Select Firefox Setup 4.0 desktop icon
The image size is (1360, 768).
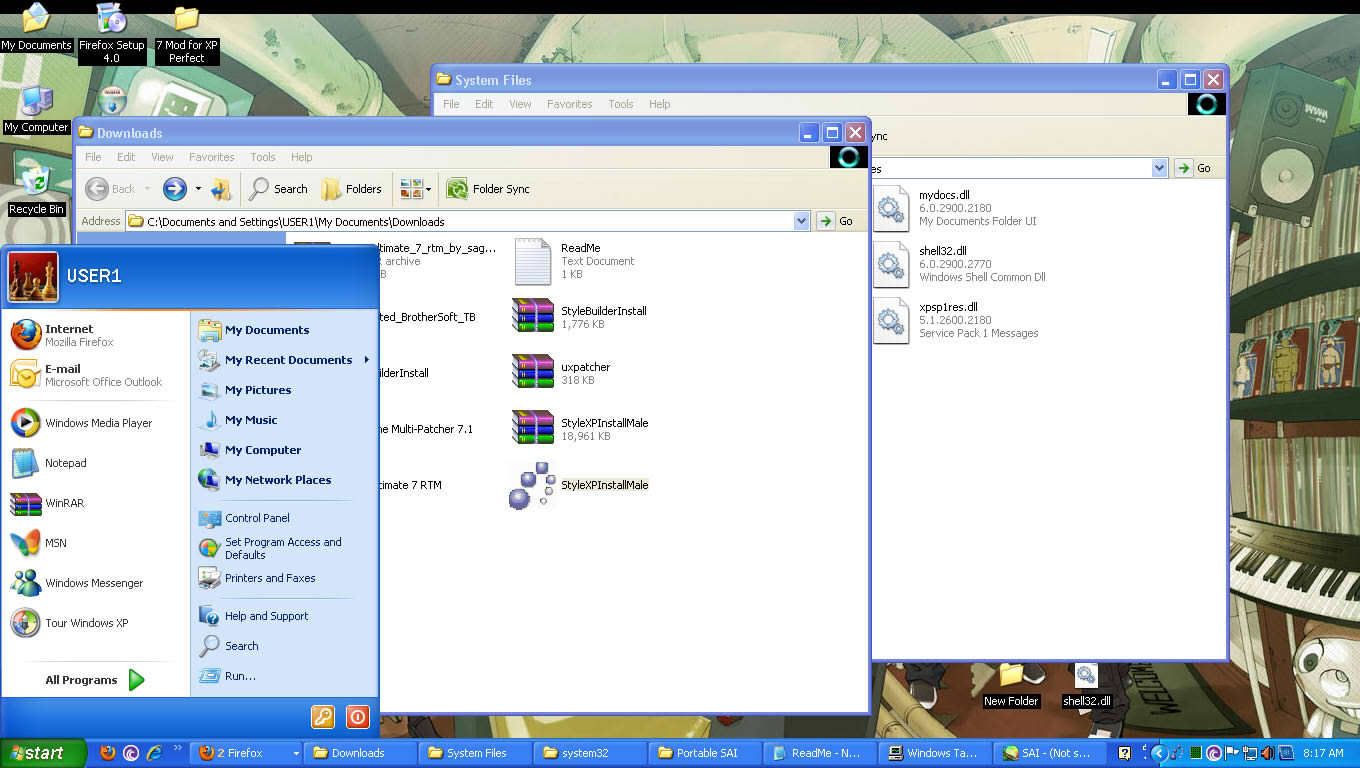pos(112,33)
